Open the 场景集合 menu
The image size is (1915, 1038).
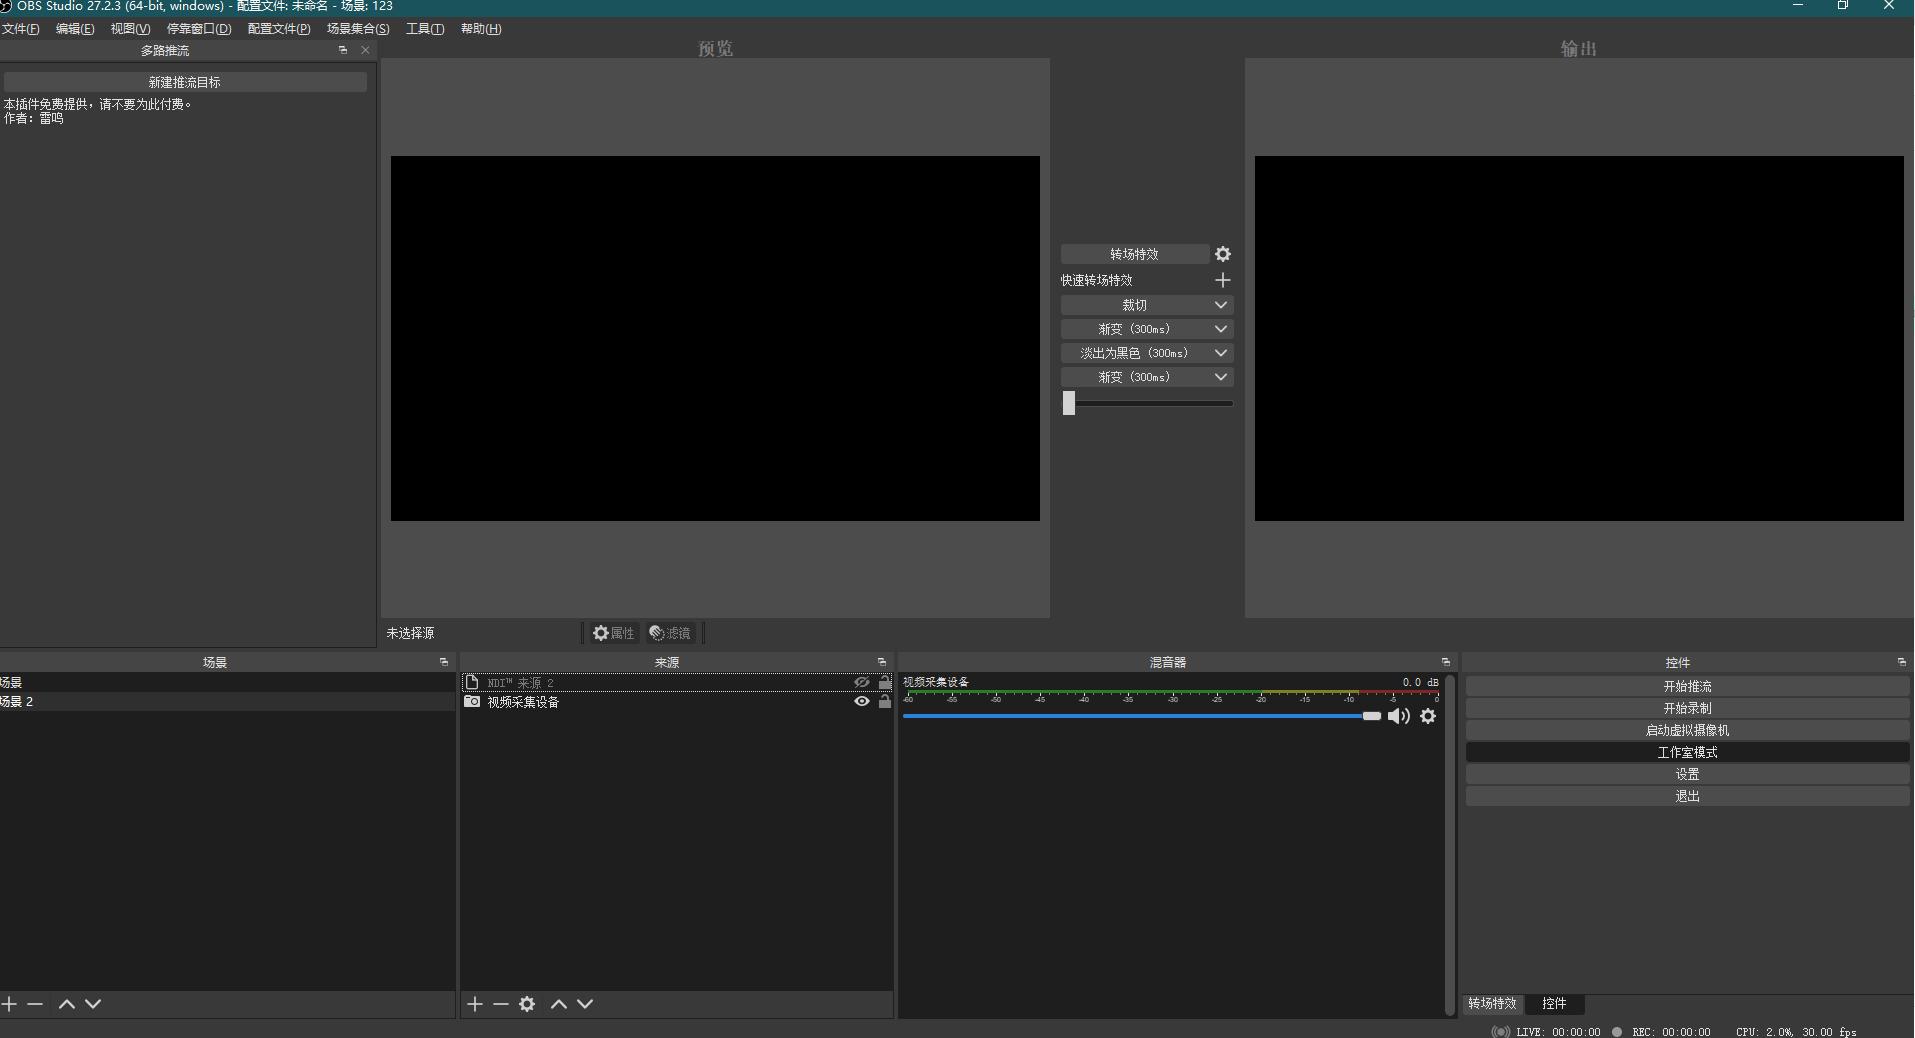click(x=358, y=29)
